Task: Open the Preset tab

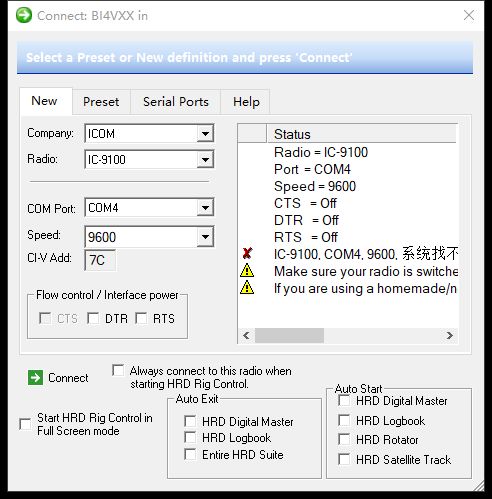Action: 101,102
